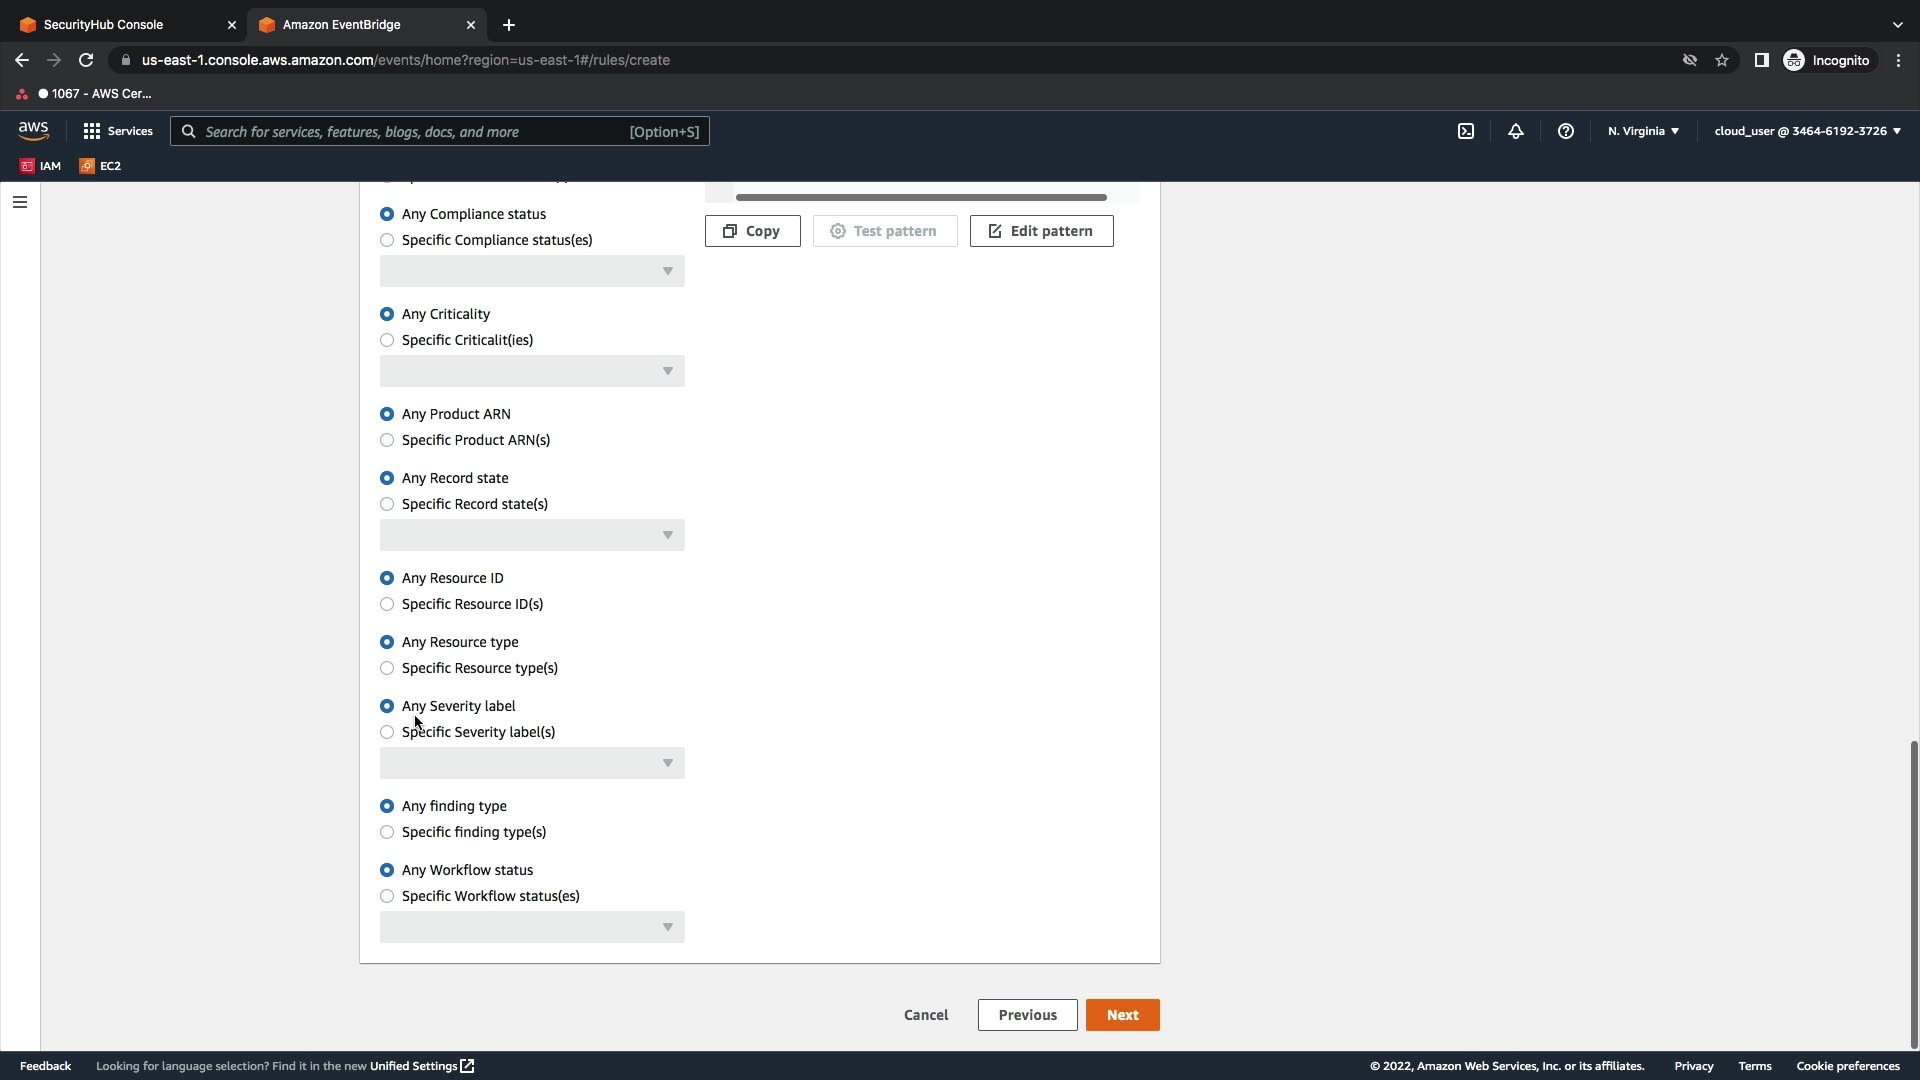Open the IAM favorite shortcut

41,166
